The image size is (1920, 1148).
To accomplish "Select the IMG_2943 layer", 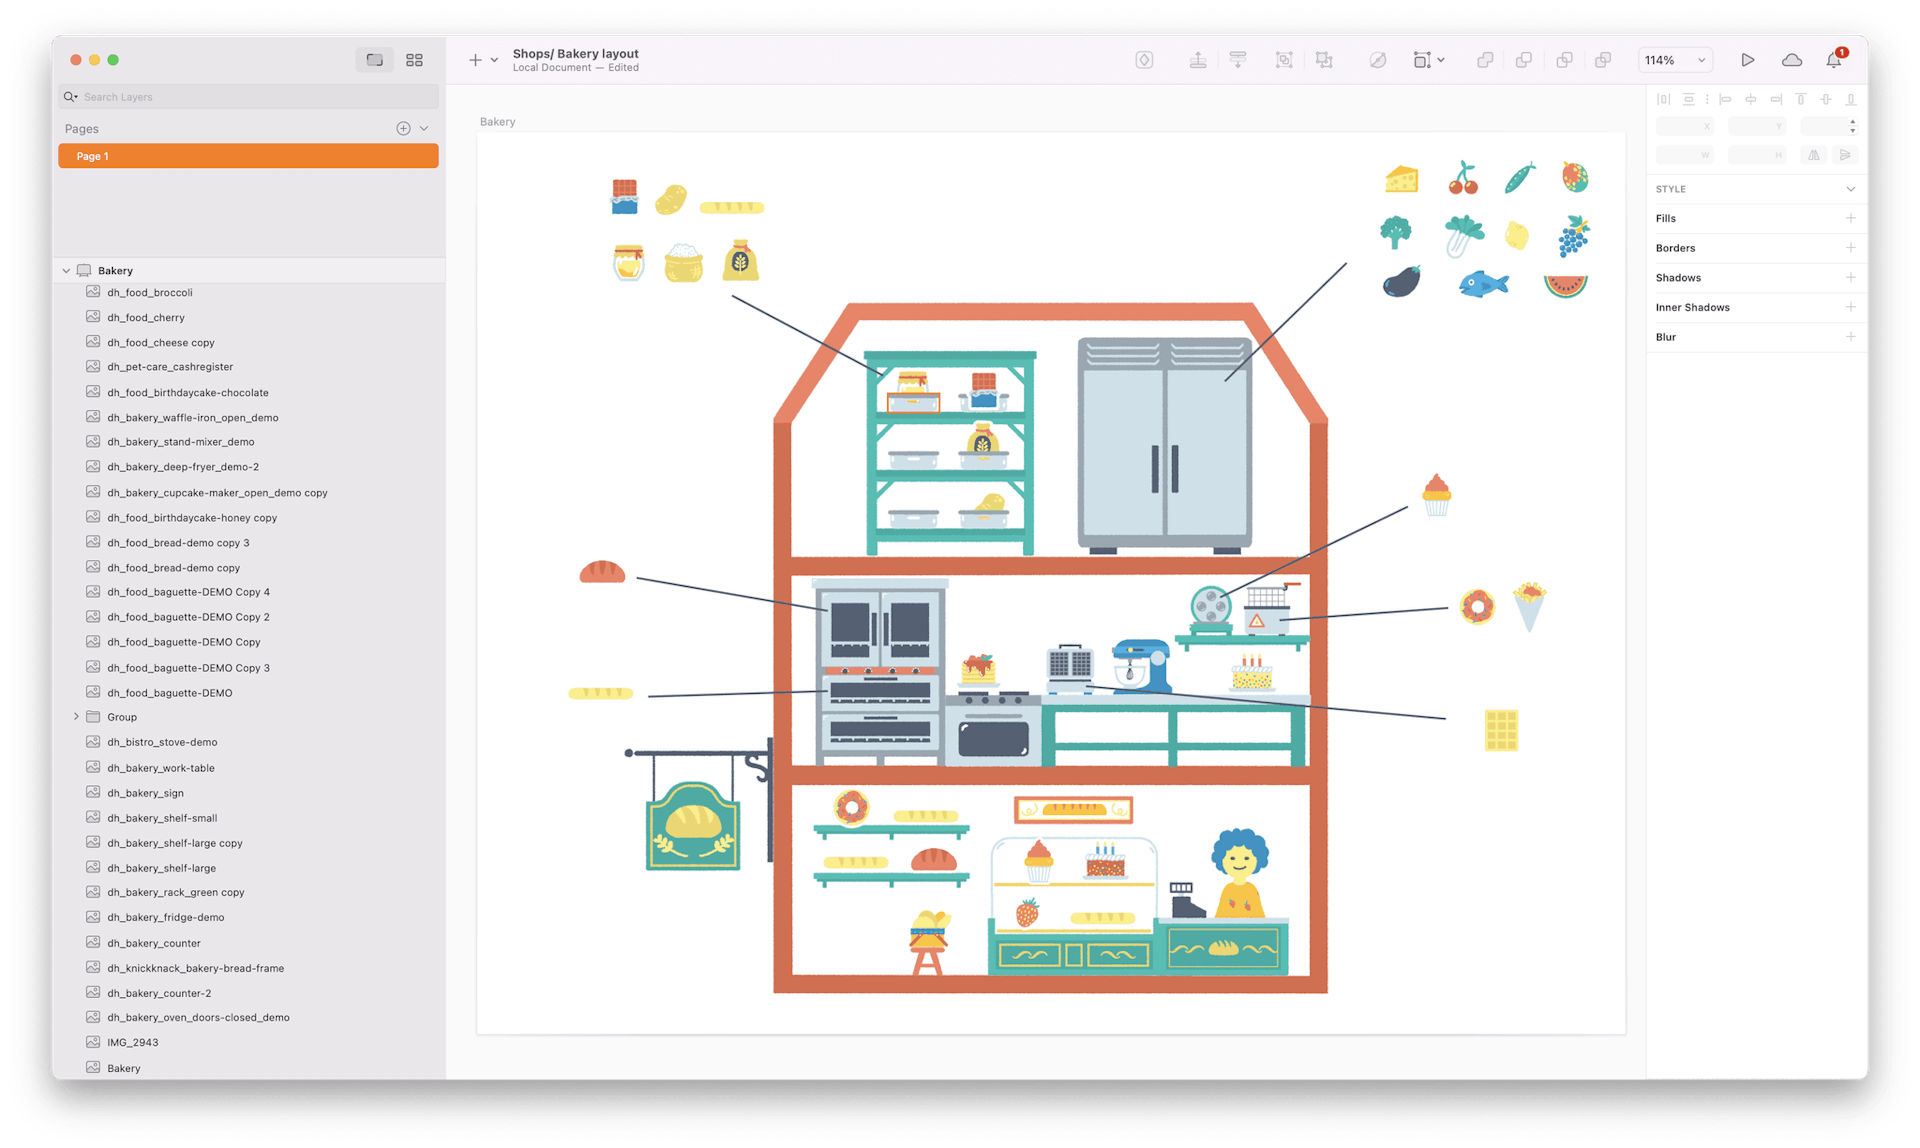I will point(250,1042).
